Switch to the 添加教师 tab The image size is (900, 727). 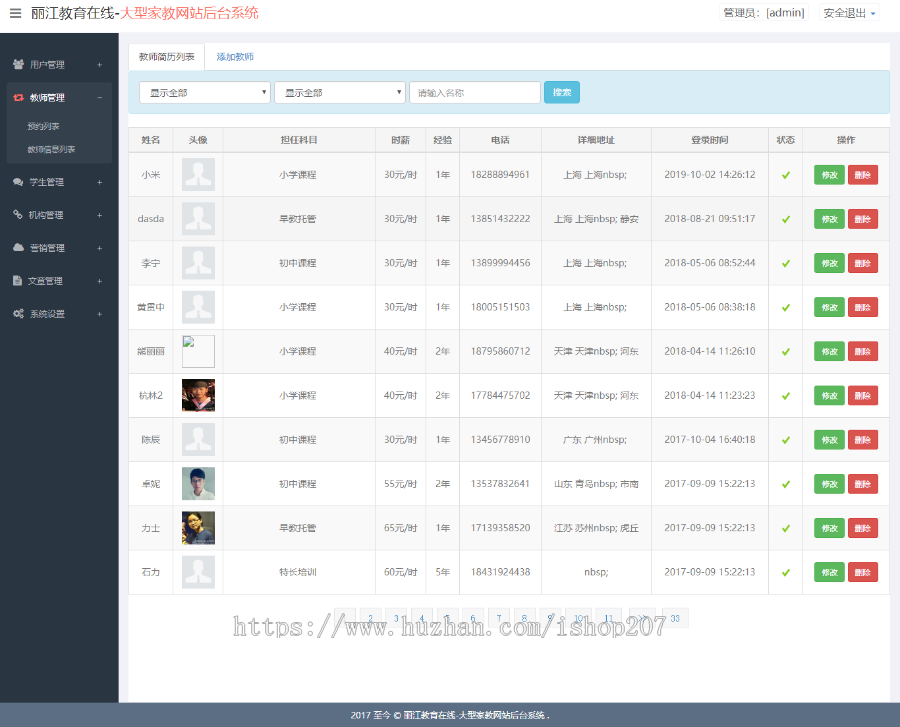[x=235, y=57]
